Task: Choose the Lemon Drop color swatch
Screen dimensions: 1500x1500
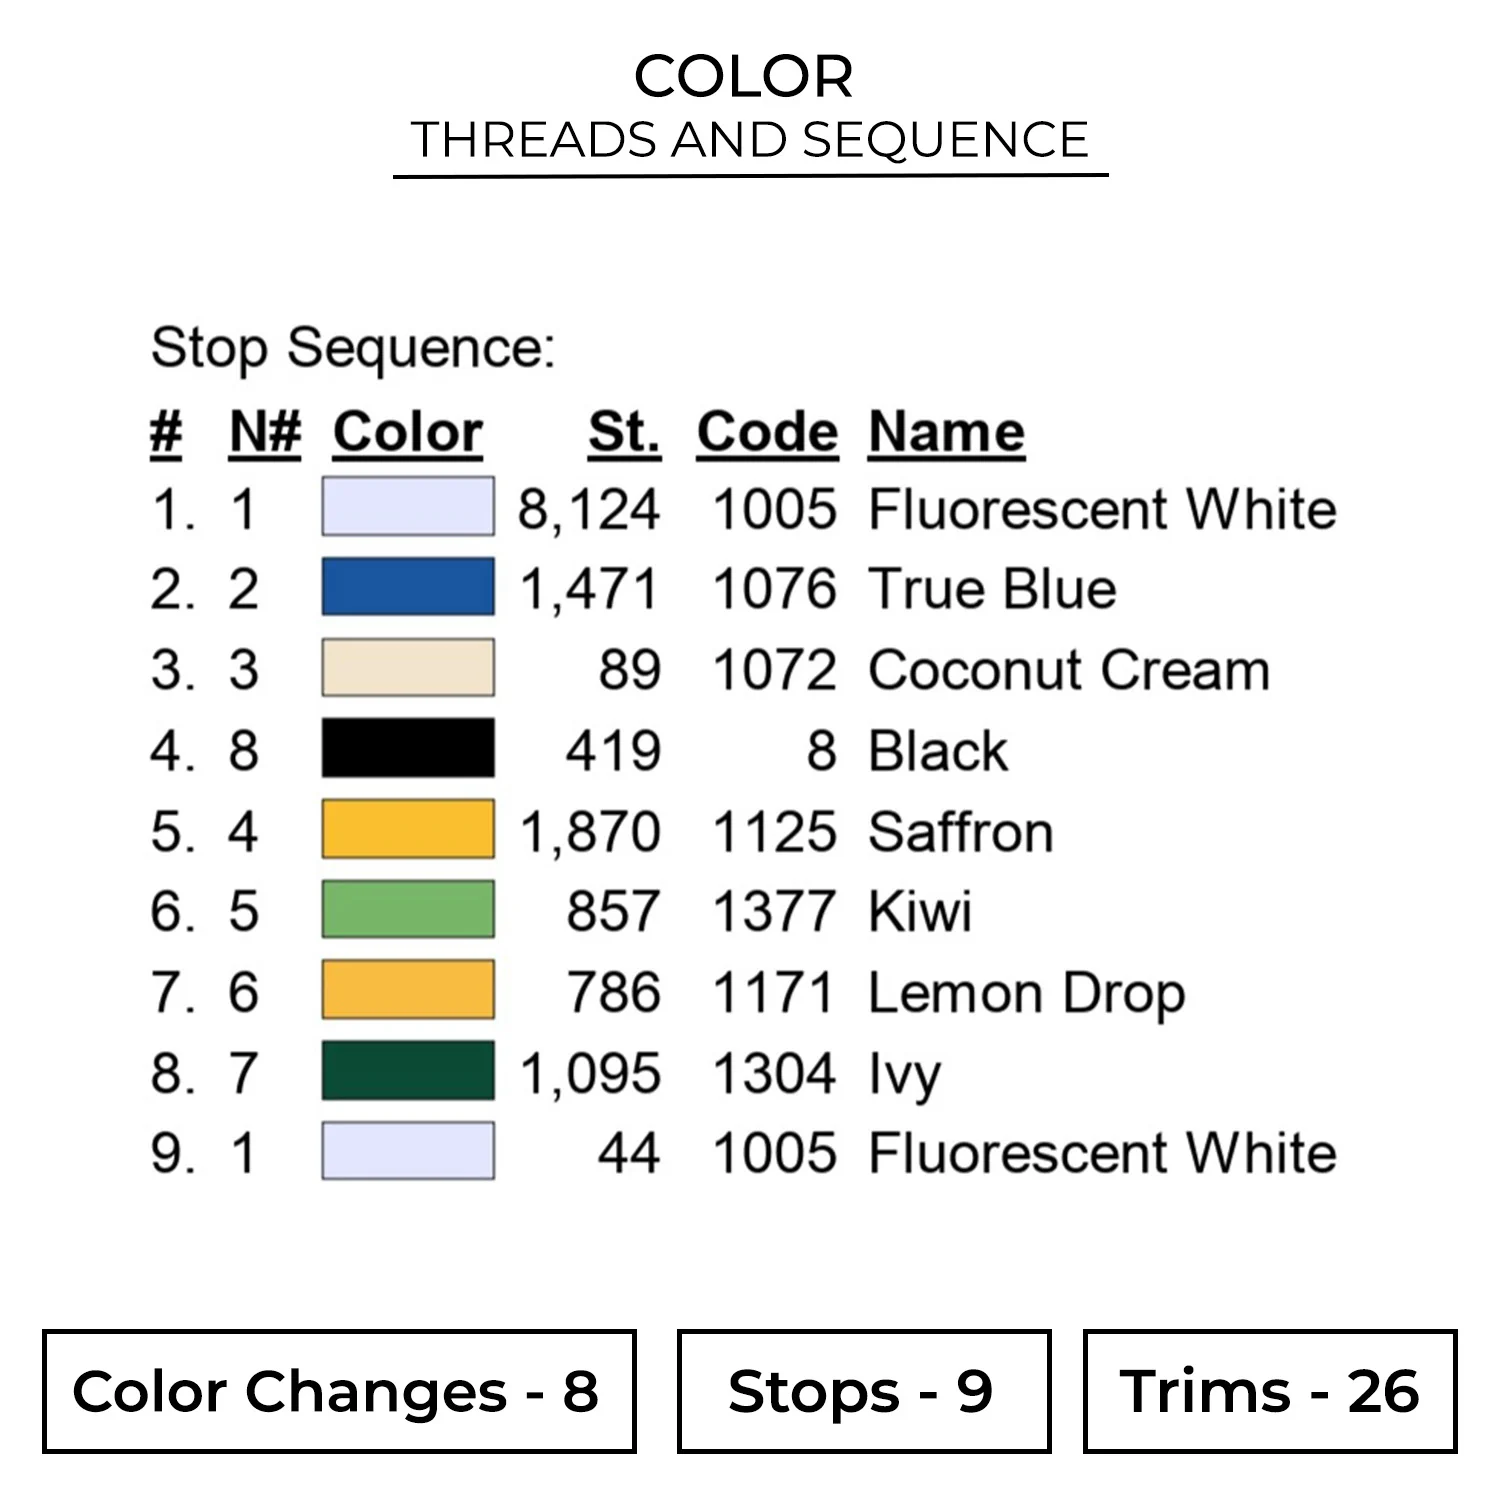Action: click(408, 990)
